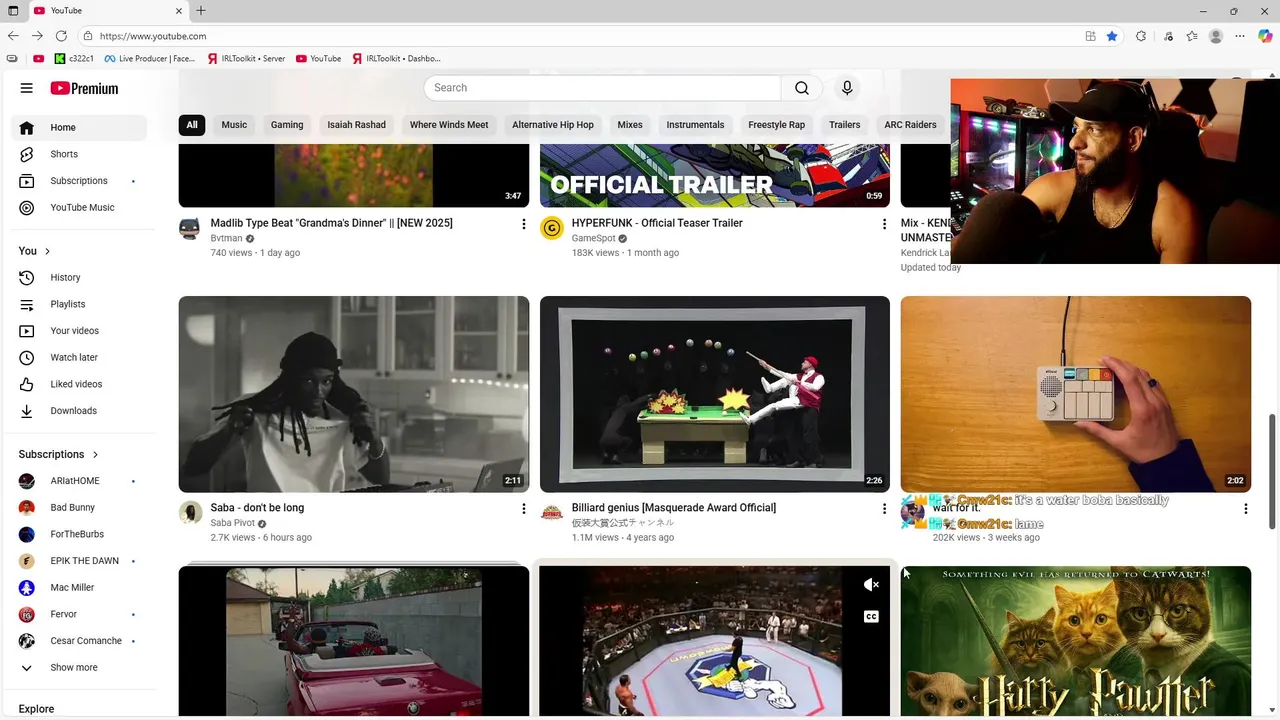Open Live Producer Facebook bookmark
Screen dimensions: 1280x720
coord(149,59)
